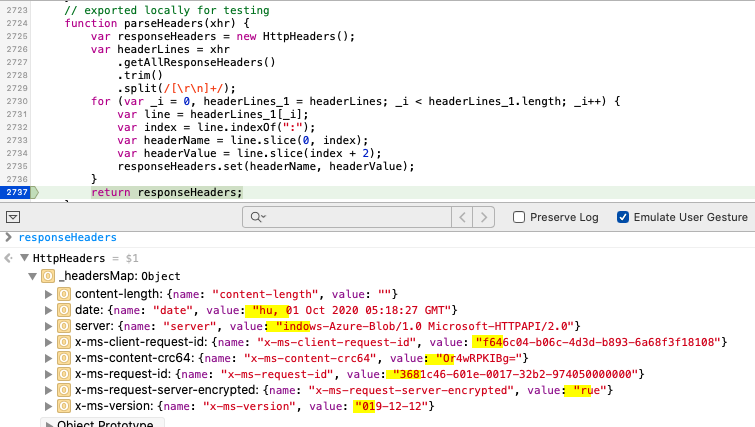Click the object icon beside _headersMap
The width and height of the screenshot is (755, 427).
pos(48,276)
